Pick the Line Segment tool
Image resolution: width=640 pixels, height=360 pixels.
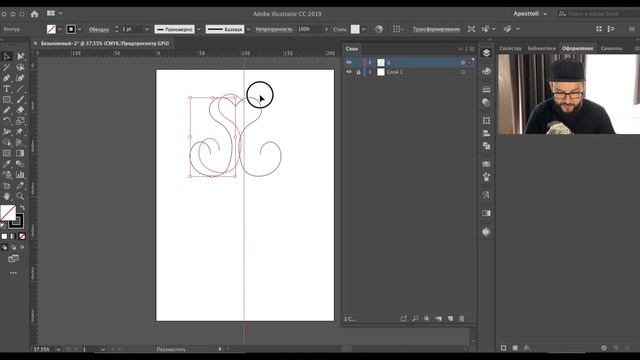click(20, 89)
